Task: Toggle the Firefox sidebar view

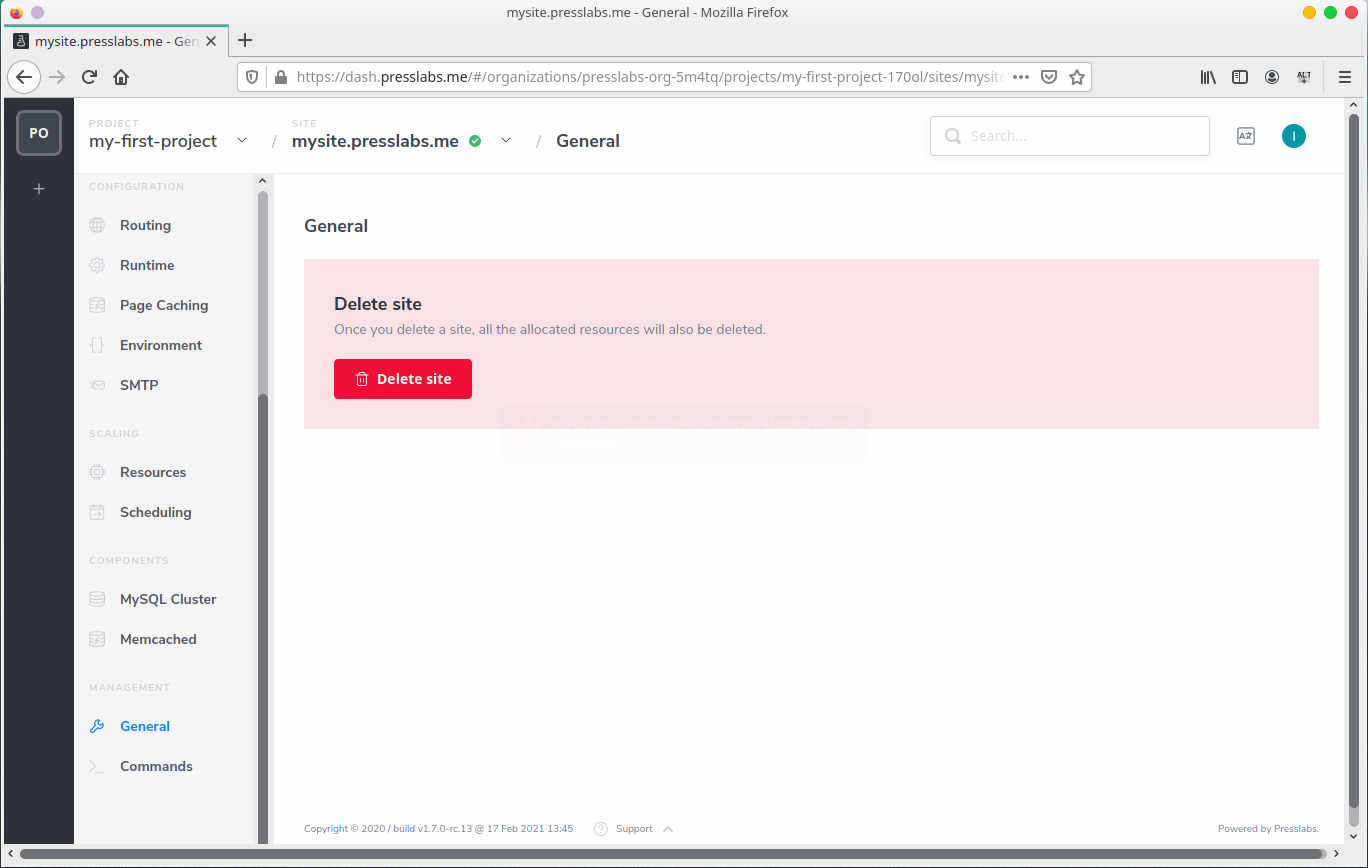Action: (1239, 77)
